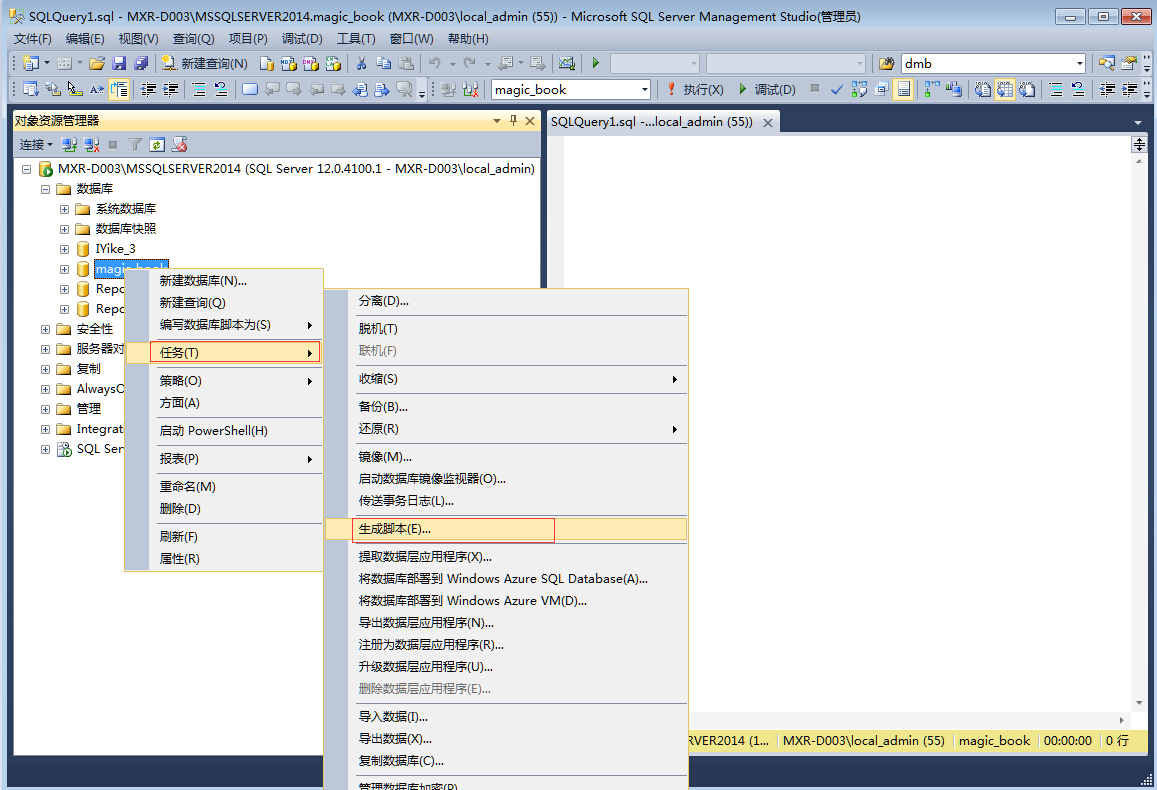Choose 生成脚本(E)... in tasks submenu
1157x790 pixels.
tap(505, 529)
